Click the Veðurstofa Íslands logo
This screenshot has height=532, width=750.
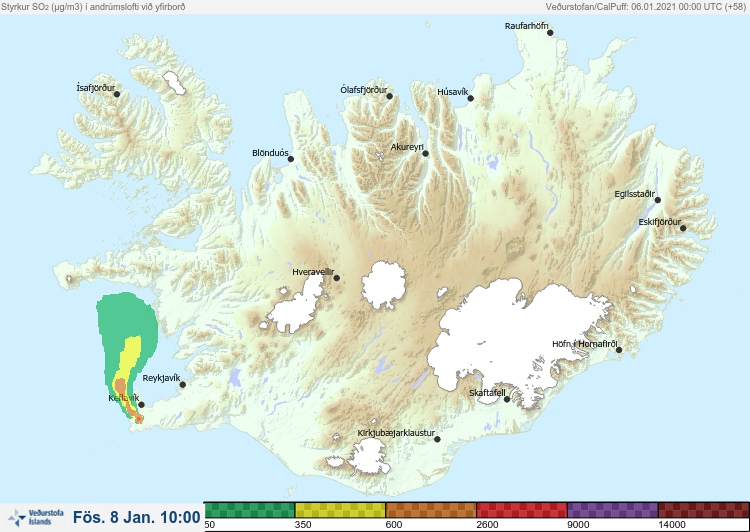[36, 518]
